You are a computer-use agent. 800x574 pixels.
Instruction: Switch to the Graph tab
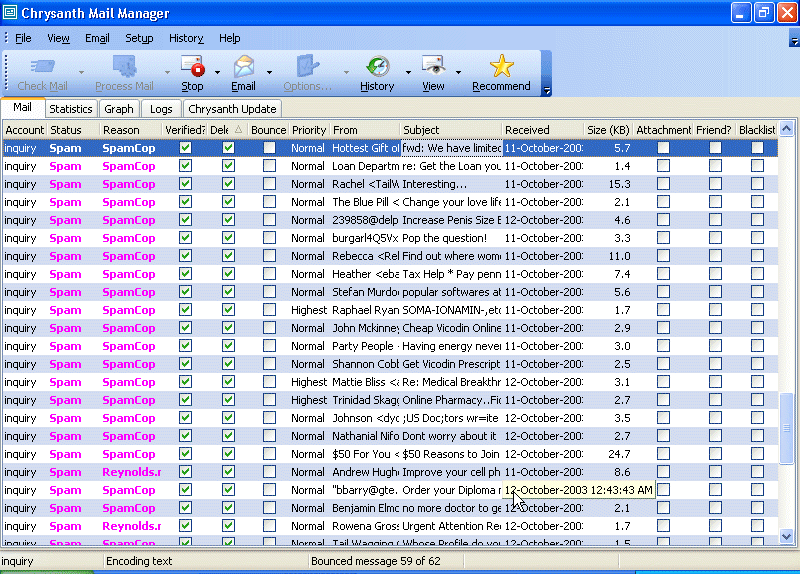119,109
